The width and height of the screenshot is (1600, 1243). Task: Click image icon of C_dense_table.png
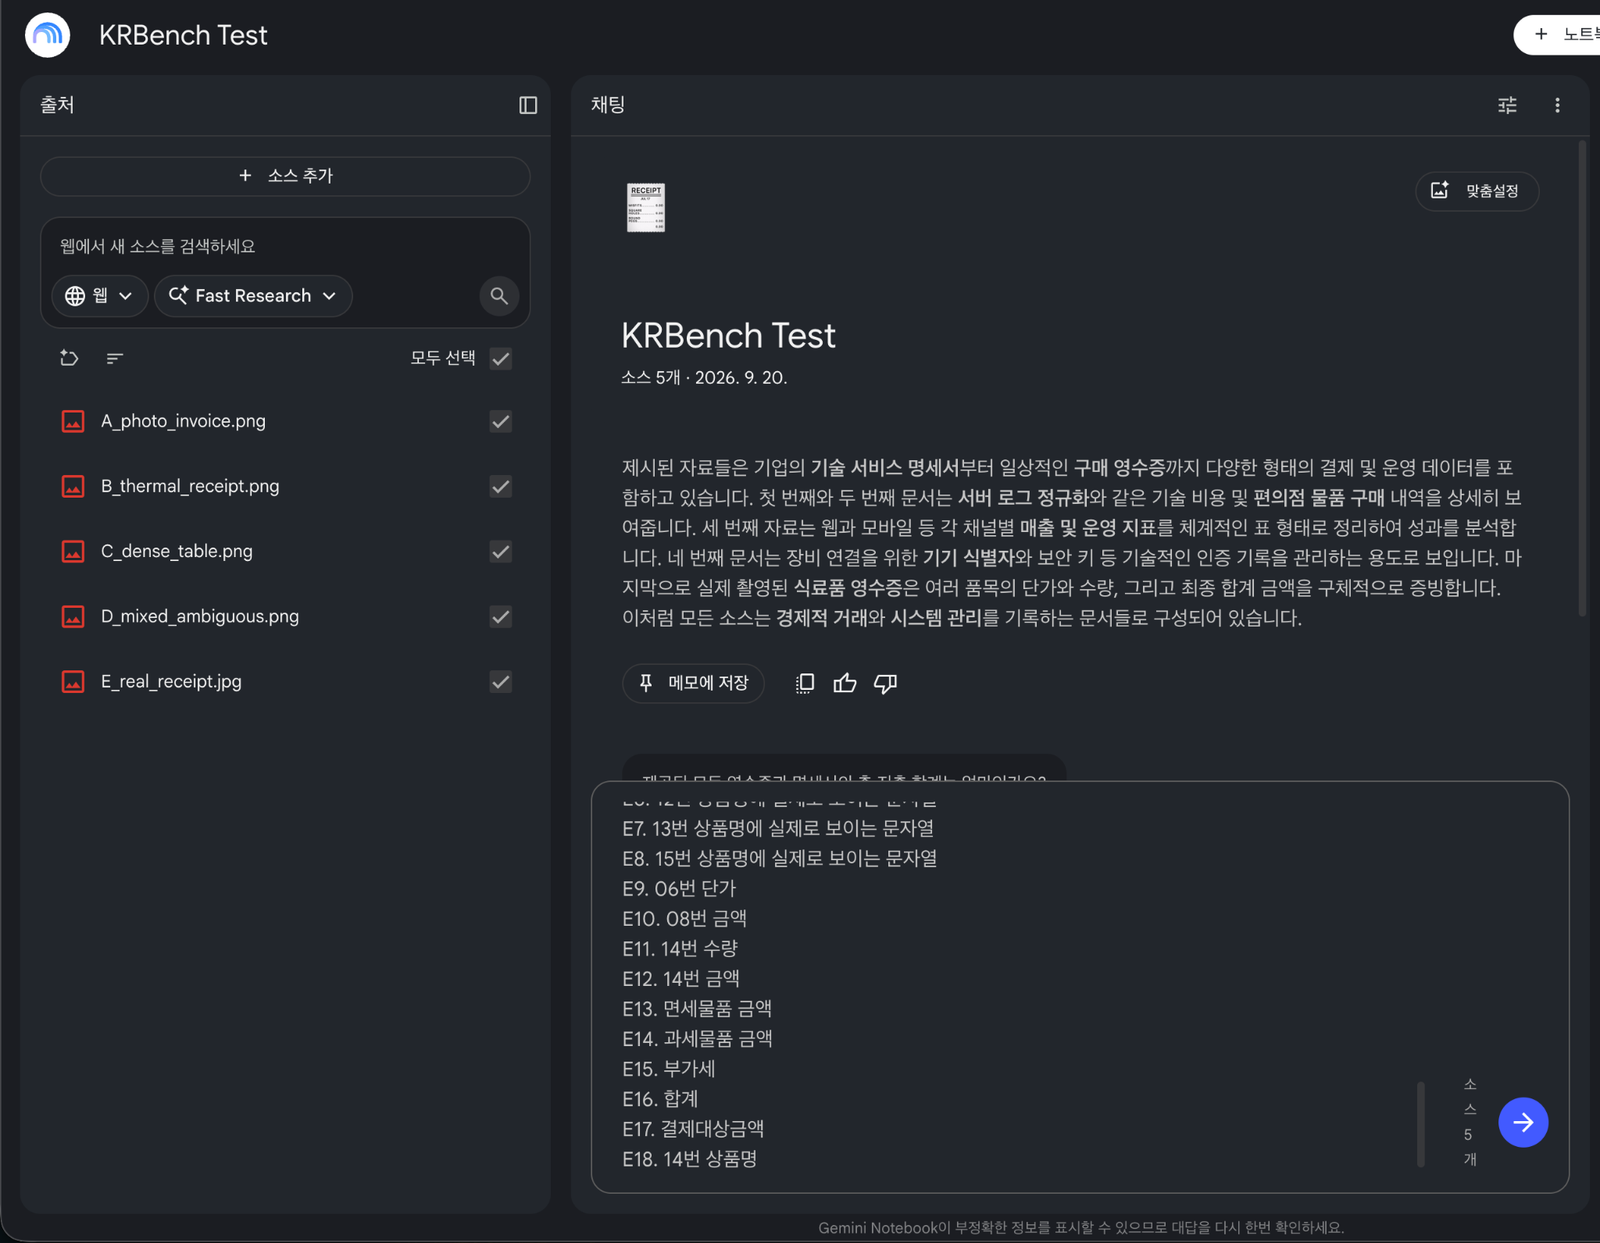click(73, 551)
